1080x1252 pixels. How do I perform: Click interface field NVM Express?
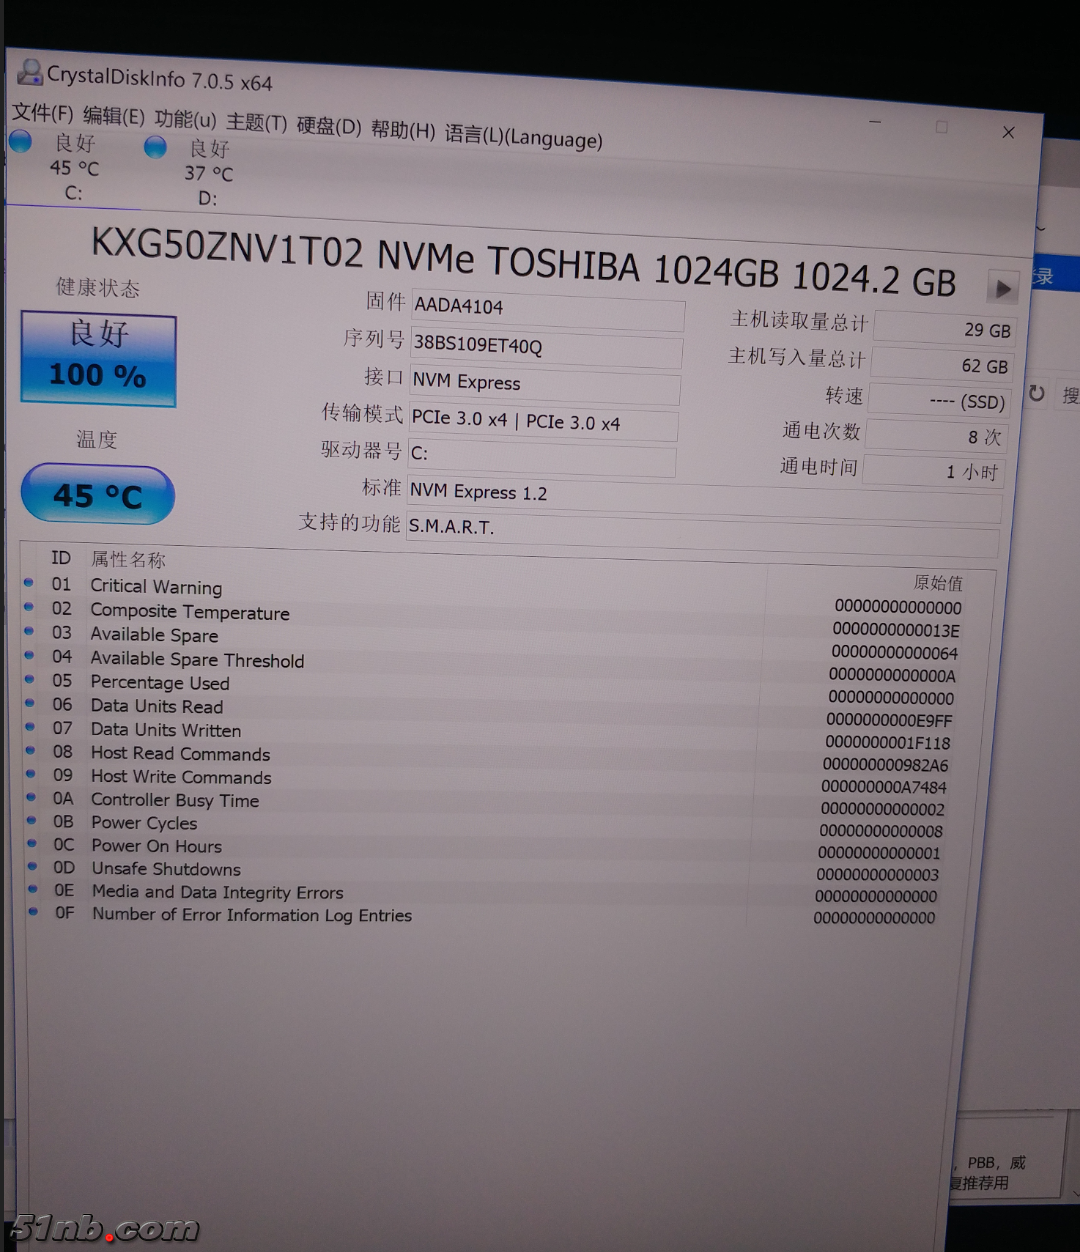pyautogui.click(x=546, y=384)
